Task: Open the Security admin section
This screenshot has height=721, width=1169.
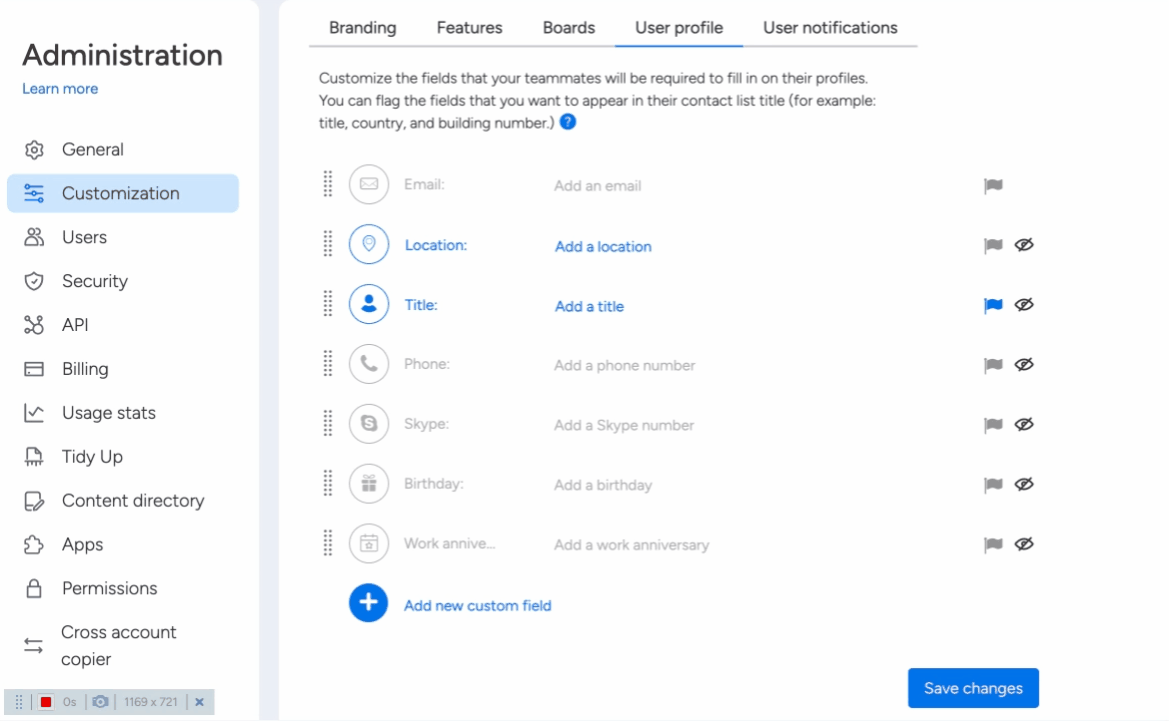Action: (94, 281)
